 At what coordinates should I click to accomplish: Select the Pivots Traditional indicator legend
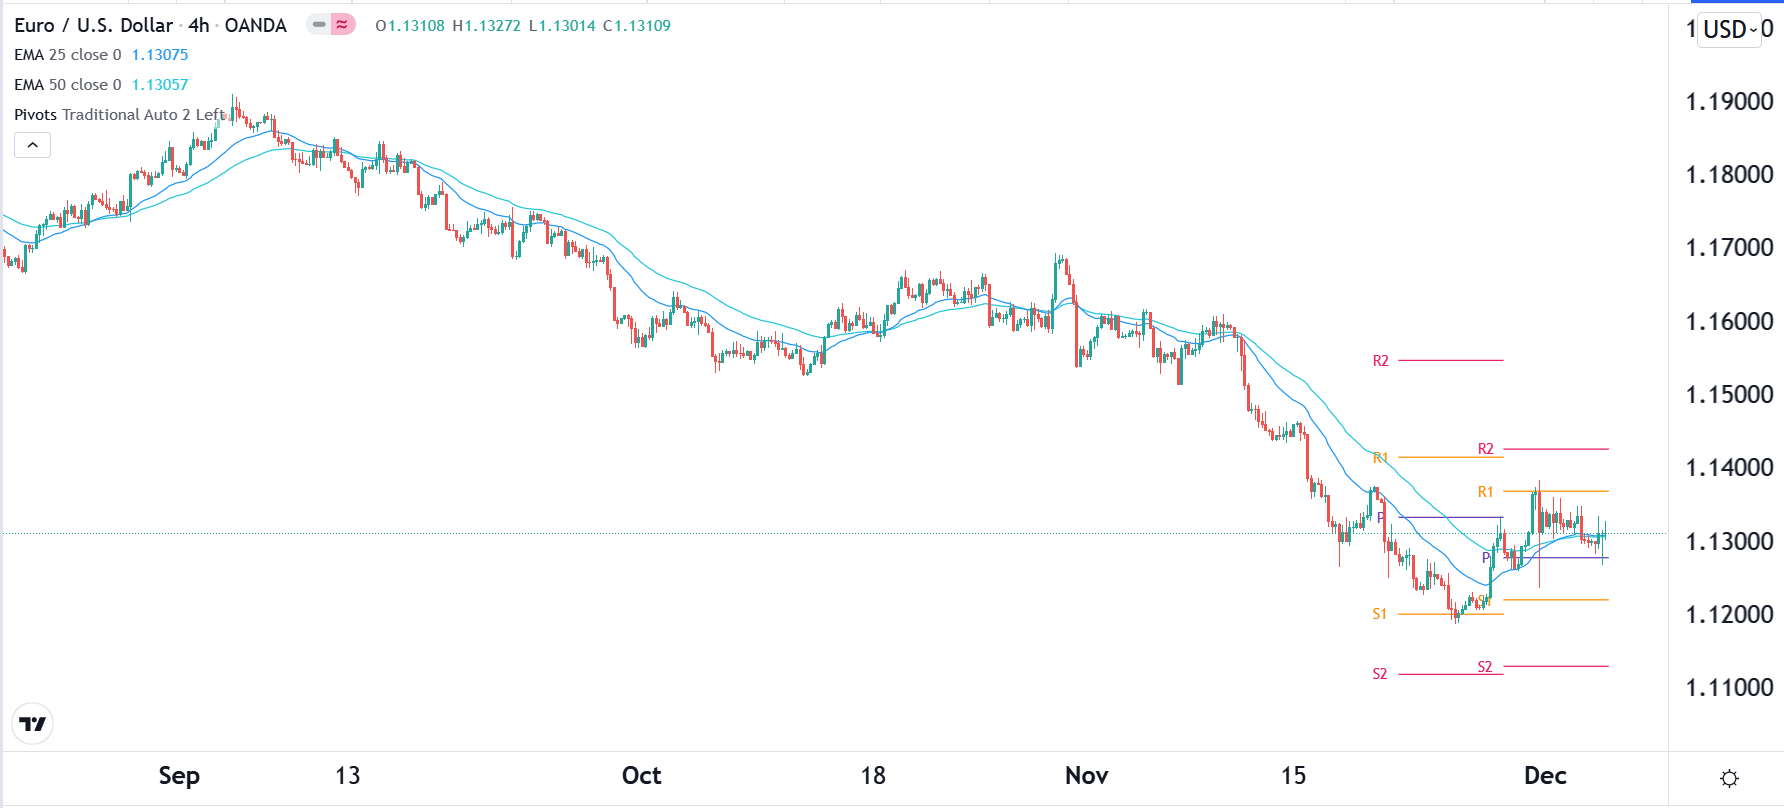coord(118,115)
